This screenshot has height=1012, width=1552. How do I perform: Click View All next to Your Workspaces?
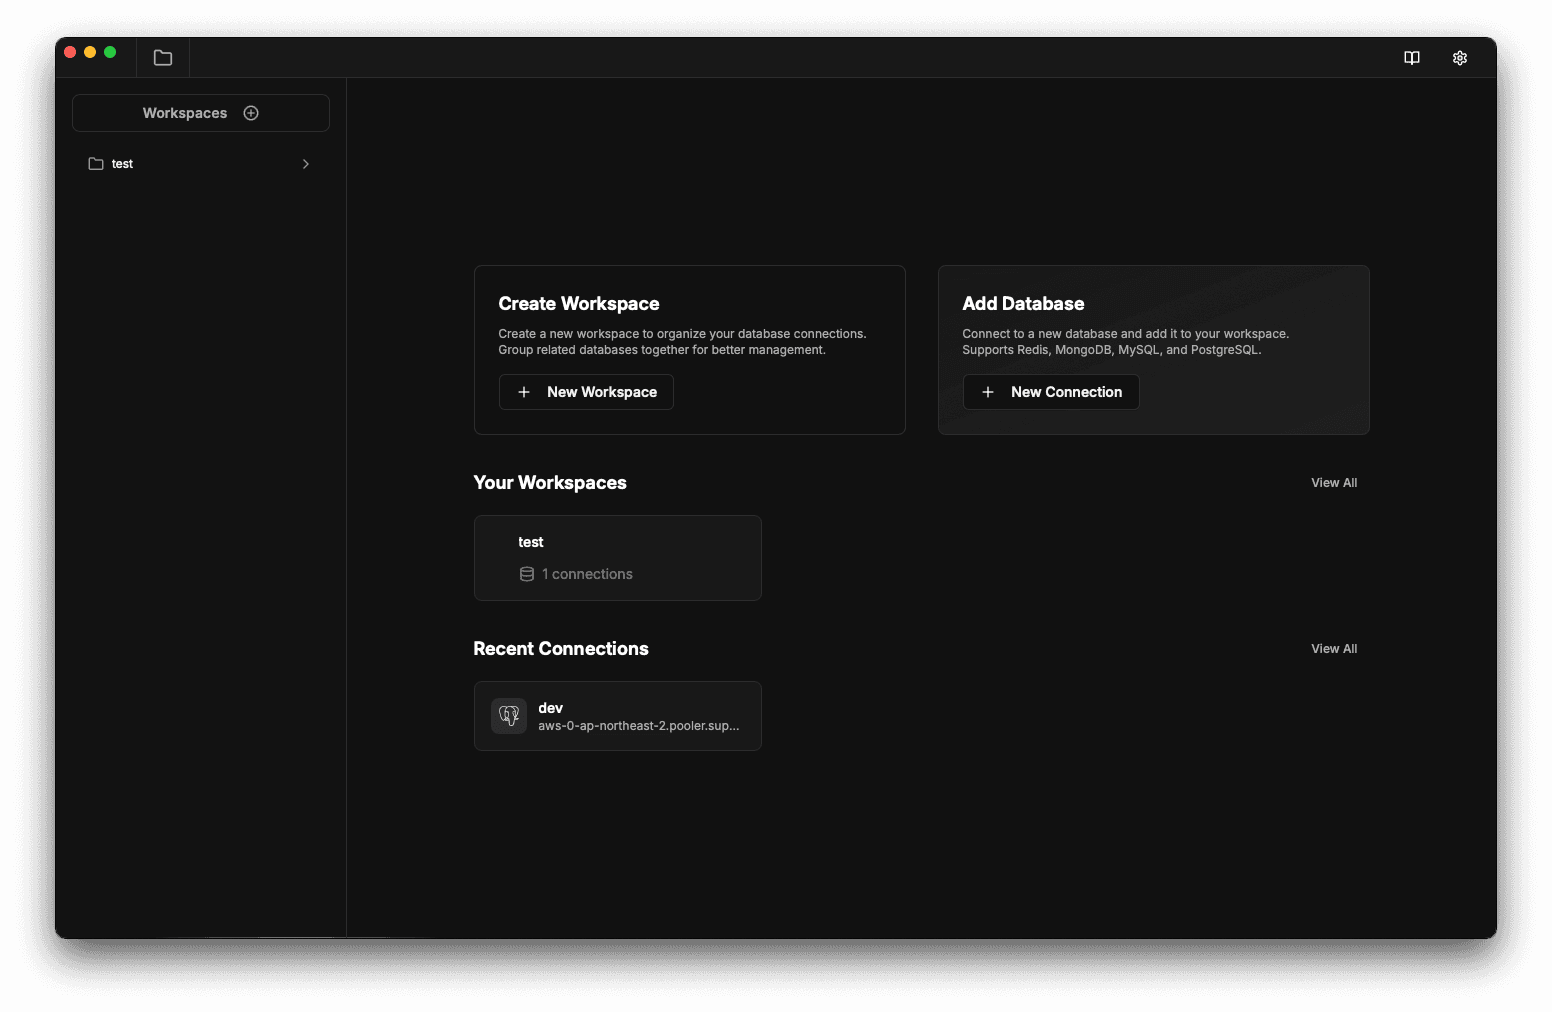pos(1334,482)
